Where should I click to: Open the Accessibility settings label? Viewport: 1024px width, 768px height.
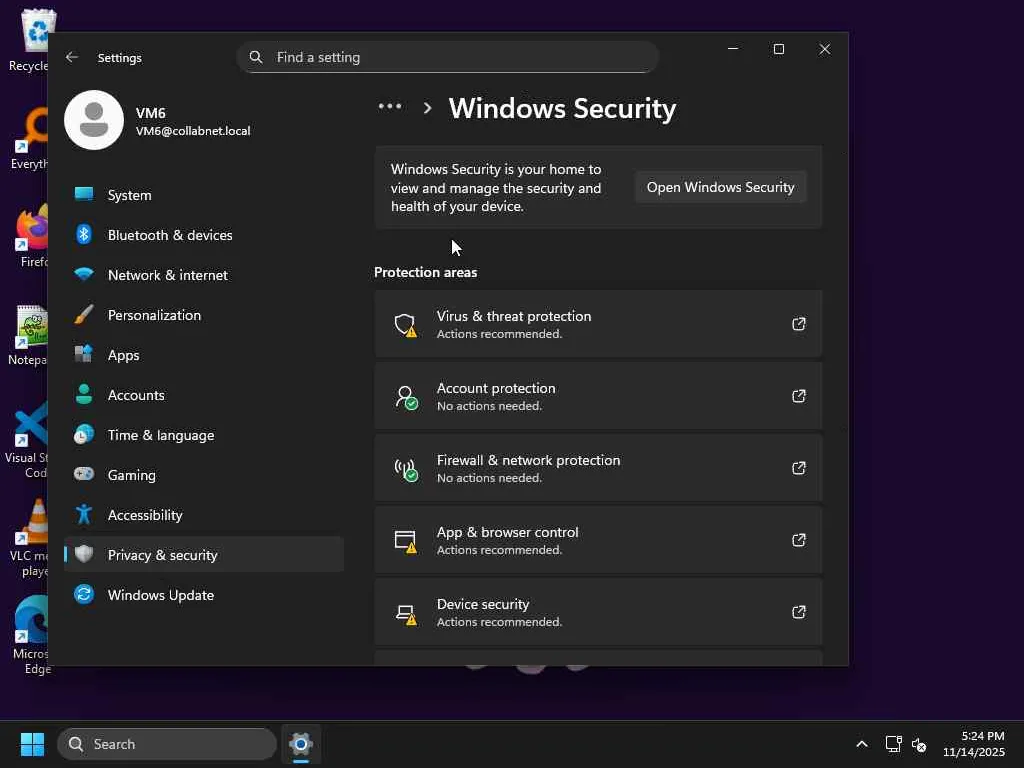145,515
